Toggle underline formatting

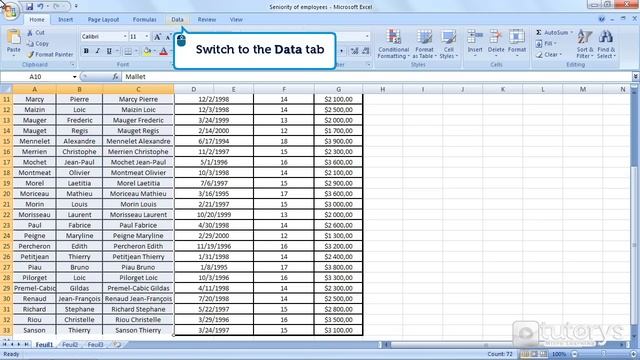(109, 51)
